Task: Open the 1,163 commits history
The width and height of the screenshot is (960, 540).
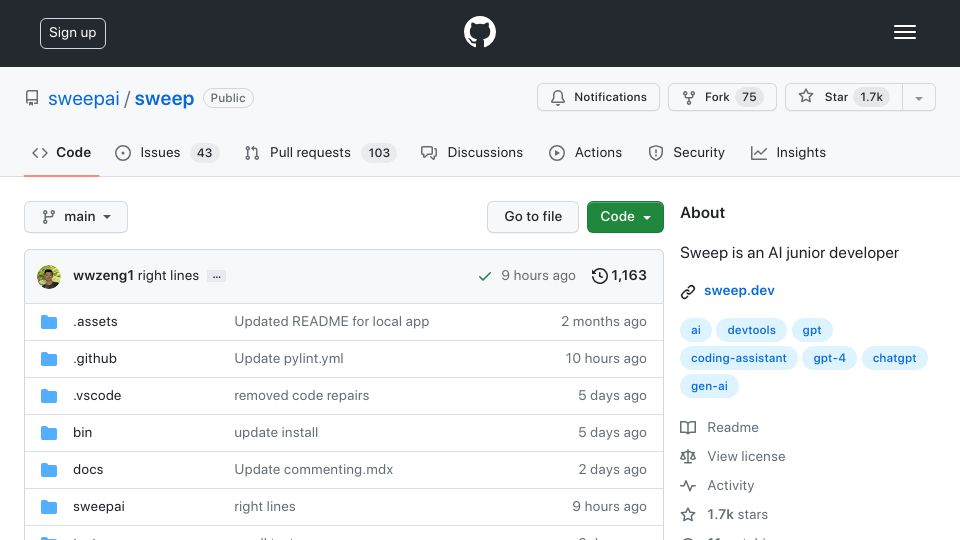Action: (x=619, y=276)
